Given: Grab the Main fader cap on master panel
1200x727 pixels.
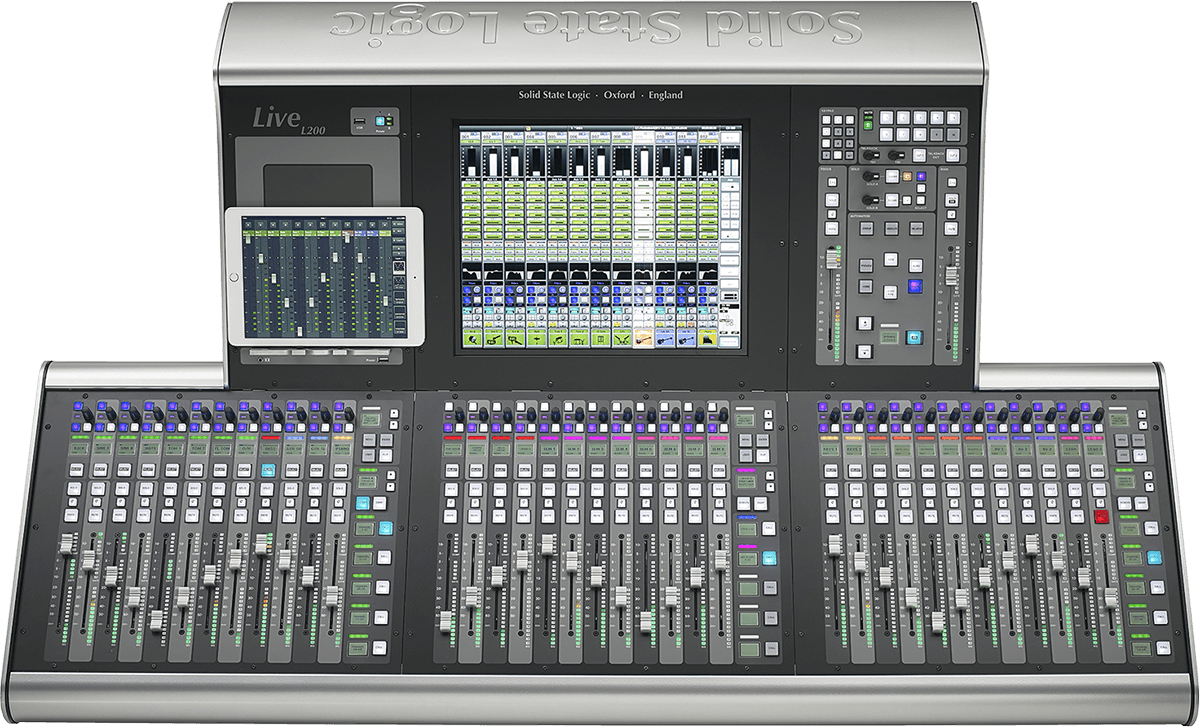Looking at the screenshot, I should 951,276.
